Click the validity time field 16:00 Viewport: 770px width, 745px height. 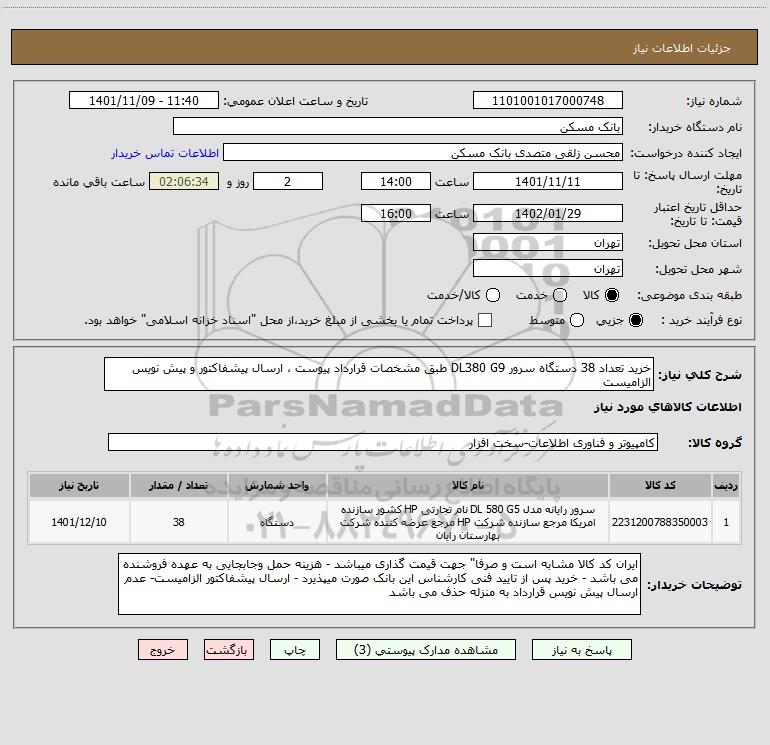coord(396,213)
